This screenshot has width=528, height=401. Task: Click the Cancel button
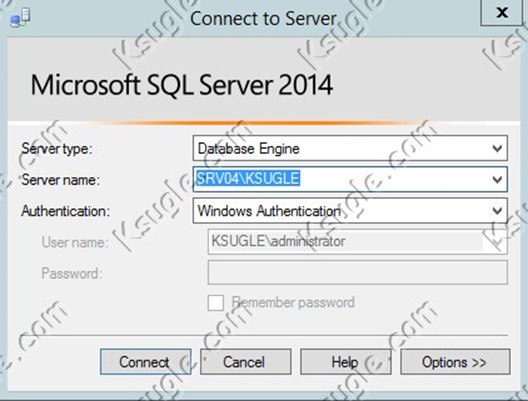pyautogui.click(x=245, y=362)
